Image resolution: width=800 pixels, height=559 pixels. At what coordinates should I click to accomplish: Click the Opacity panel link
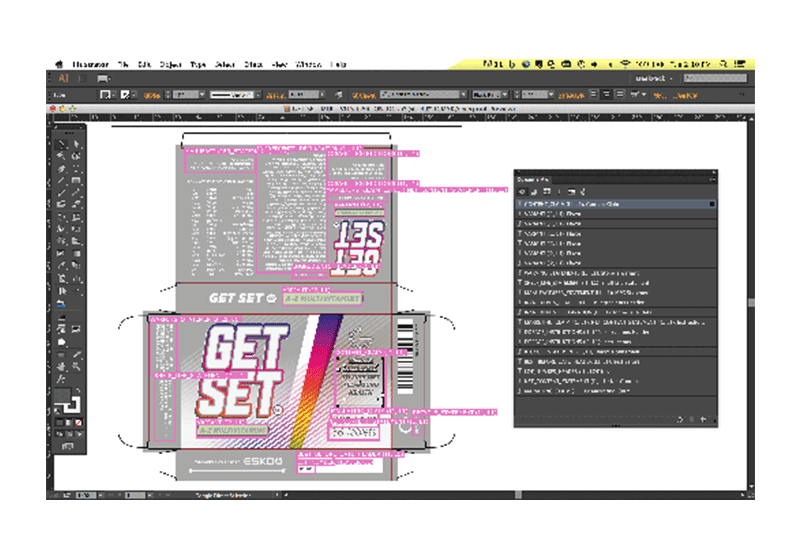[276, 95]
